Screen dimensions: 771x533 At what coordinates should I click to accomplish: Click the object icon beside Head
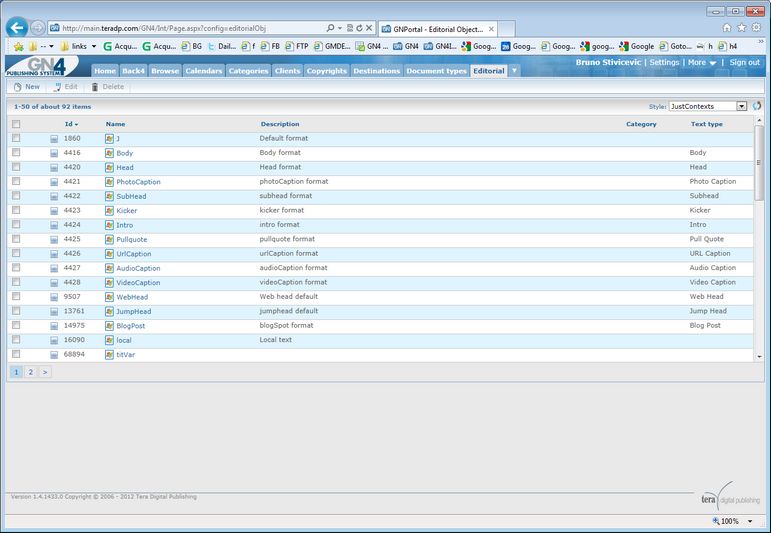(109, 168)
